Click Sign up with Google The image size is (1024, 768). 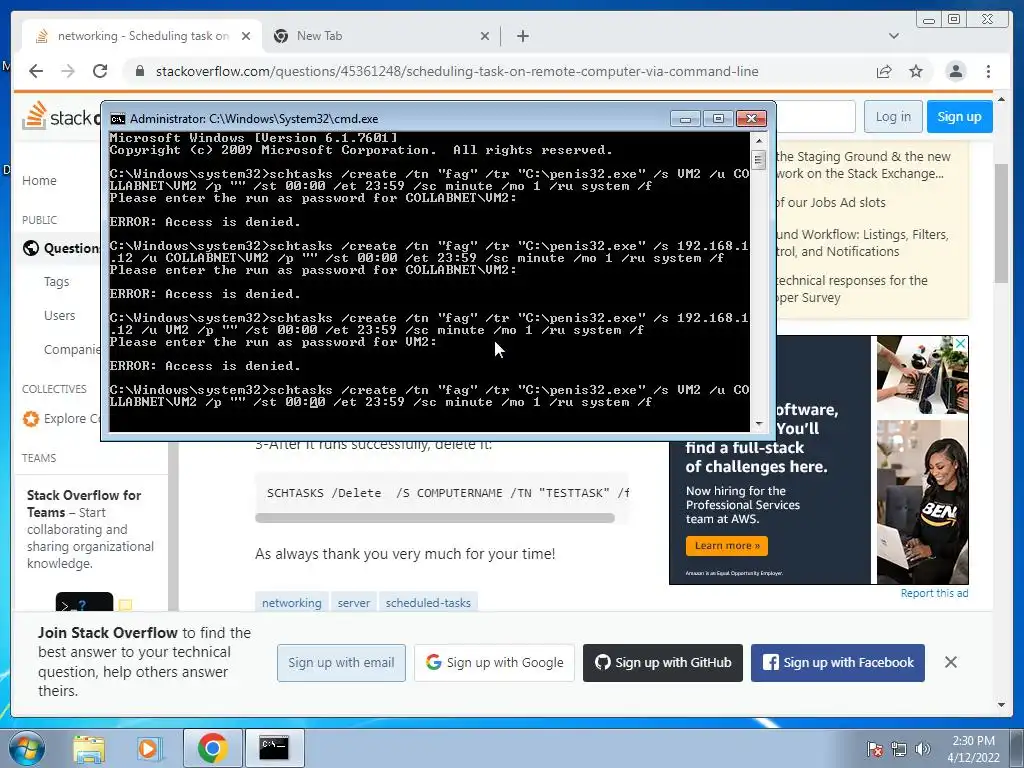pos(494,663)
